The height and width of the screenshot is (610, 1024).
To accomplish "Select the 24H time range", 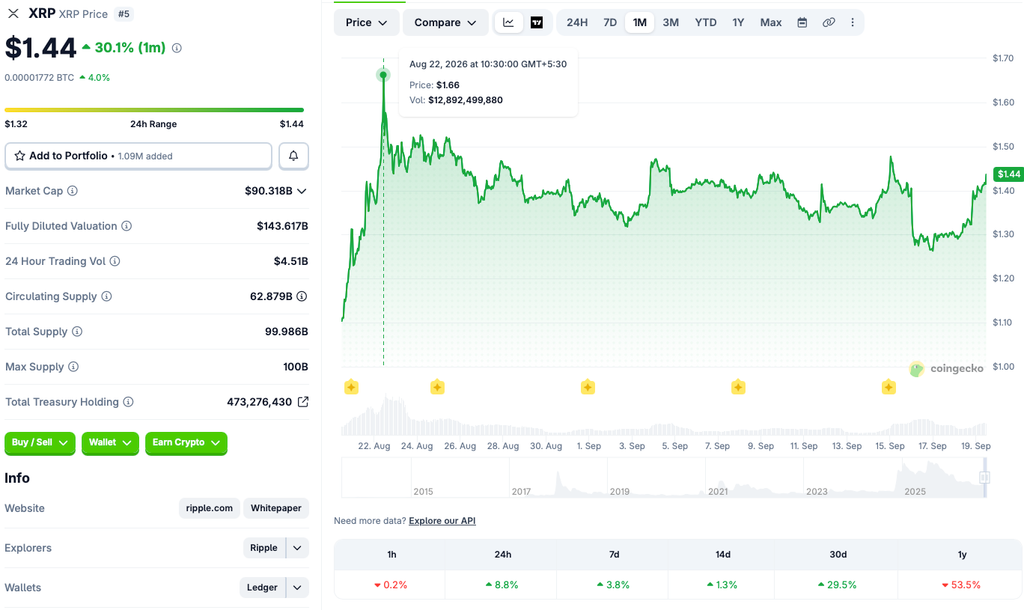I will tap(577, 22).
